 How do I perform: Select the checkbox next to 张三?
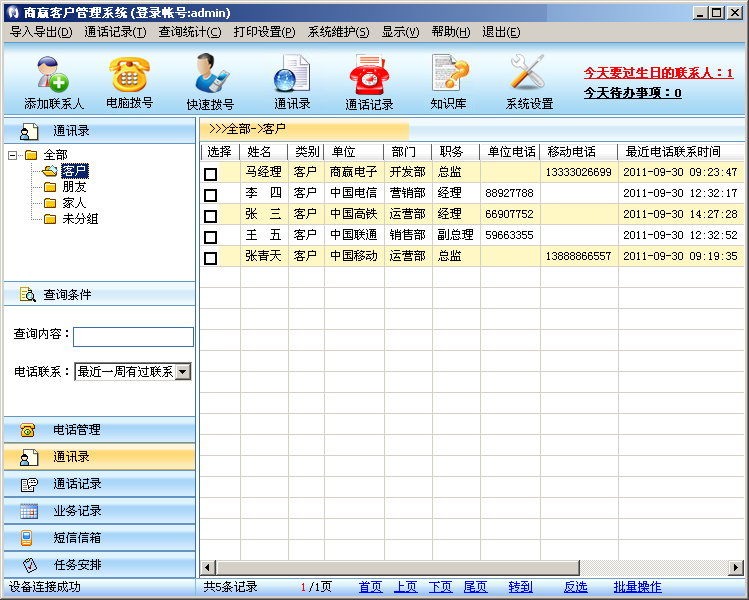(x=210, y=216)
